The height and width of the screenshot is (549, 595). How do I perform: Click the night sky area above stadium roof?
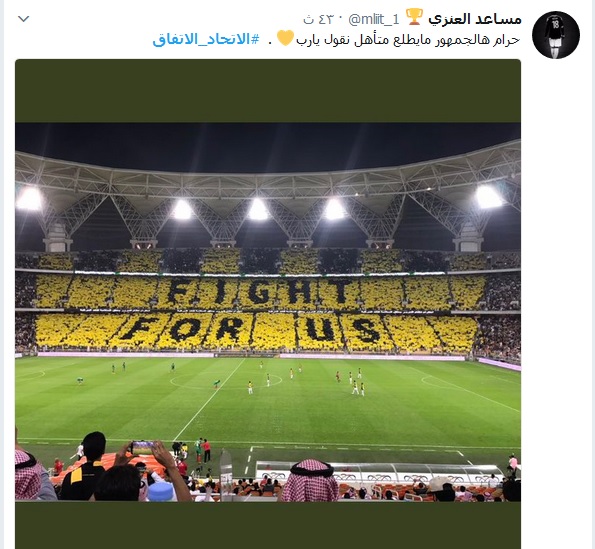[268, 146]
